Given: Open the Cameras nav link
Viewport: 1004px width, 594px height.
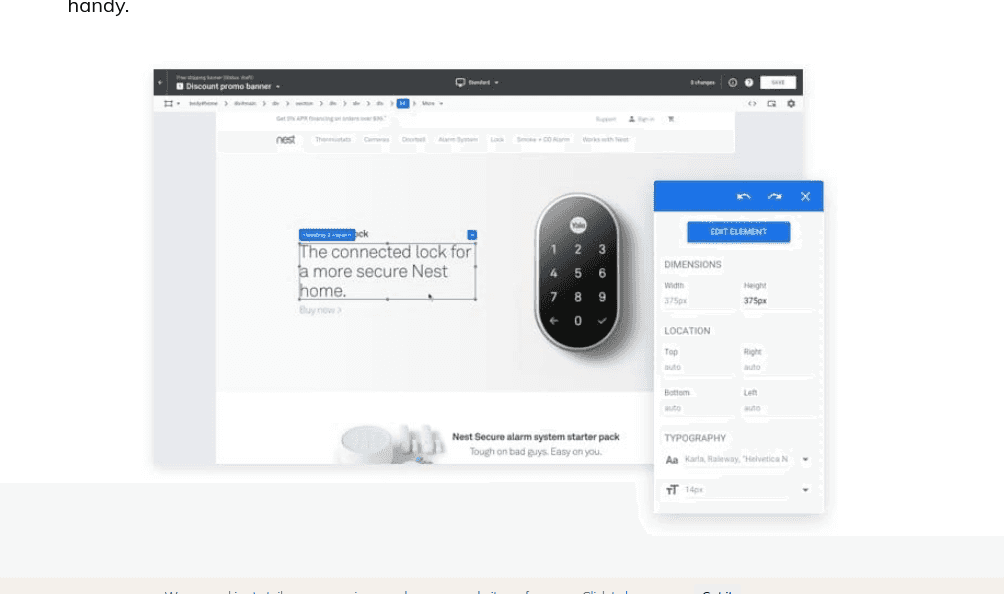Looking at the screenshot, I should coord(376,140).
